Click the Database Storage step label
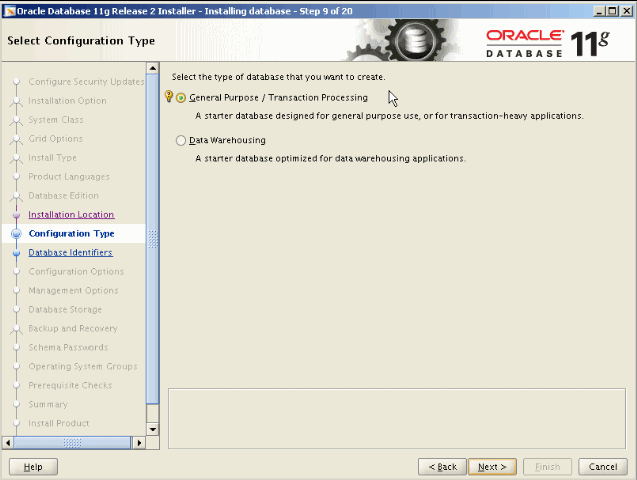 tap(65, 309)
